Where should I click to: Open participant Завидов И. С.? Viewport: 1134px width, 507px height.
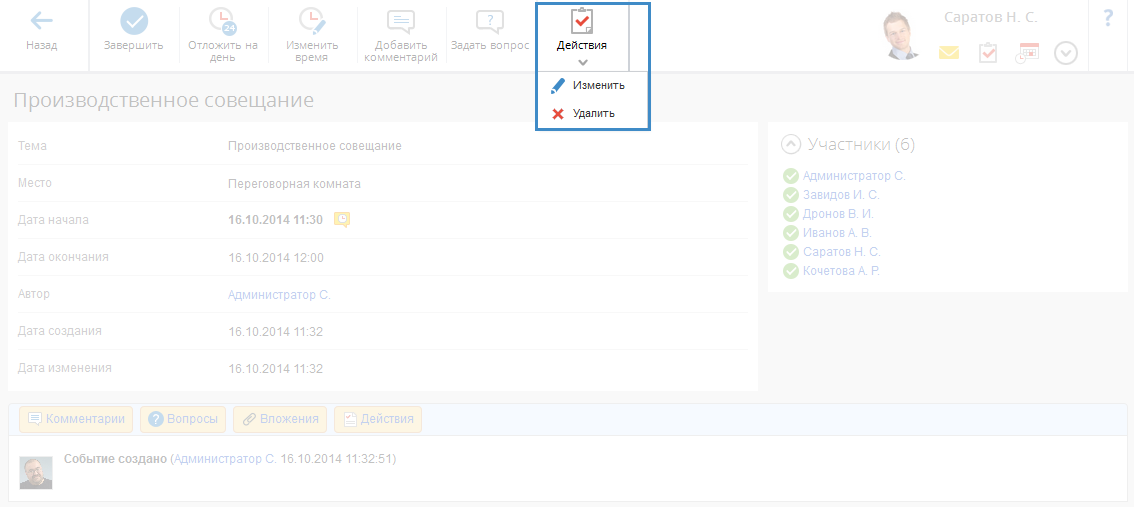(x=841, y=195)
